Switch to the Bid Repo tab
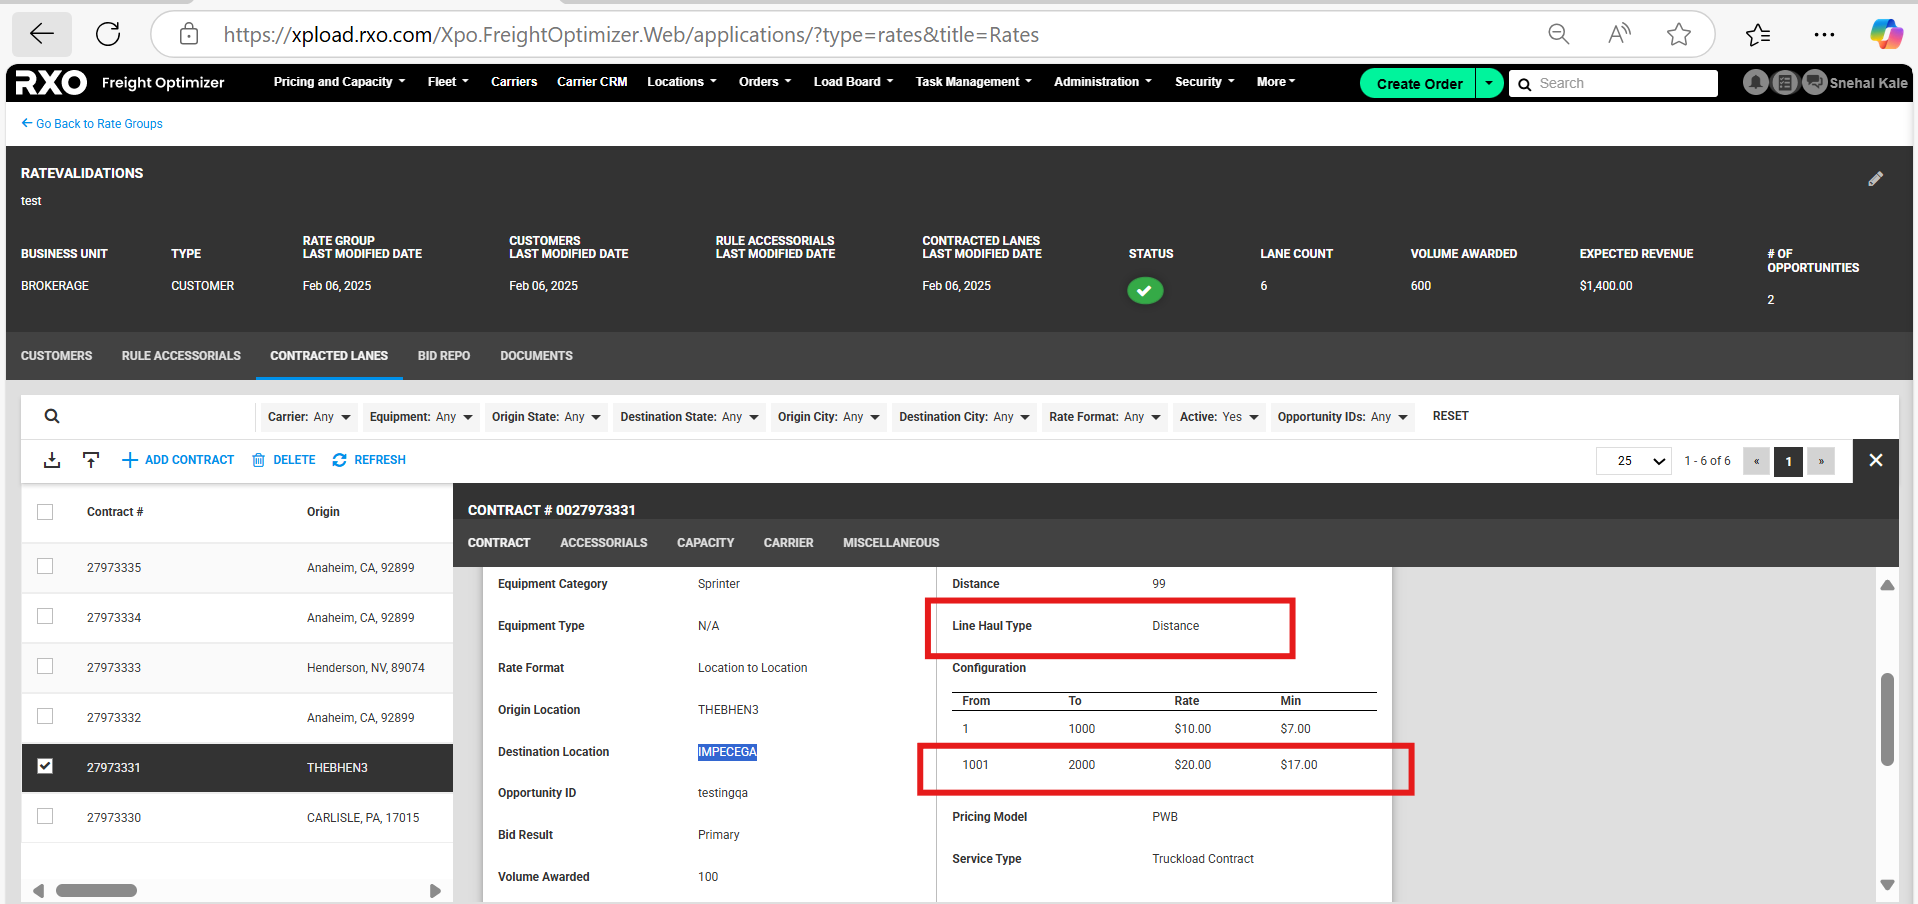The width and height of the screenshot is (1918, 904). tap(444, 356)
